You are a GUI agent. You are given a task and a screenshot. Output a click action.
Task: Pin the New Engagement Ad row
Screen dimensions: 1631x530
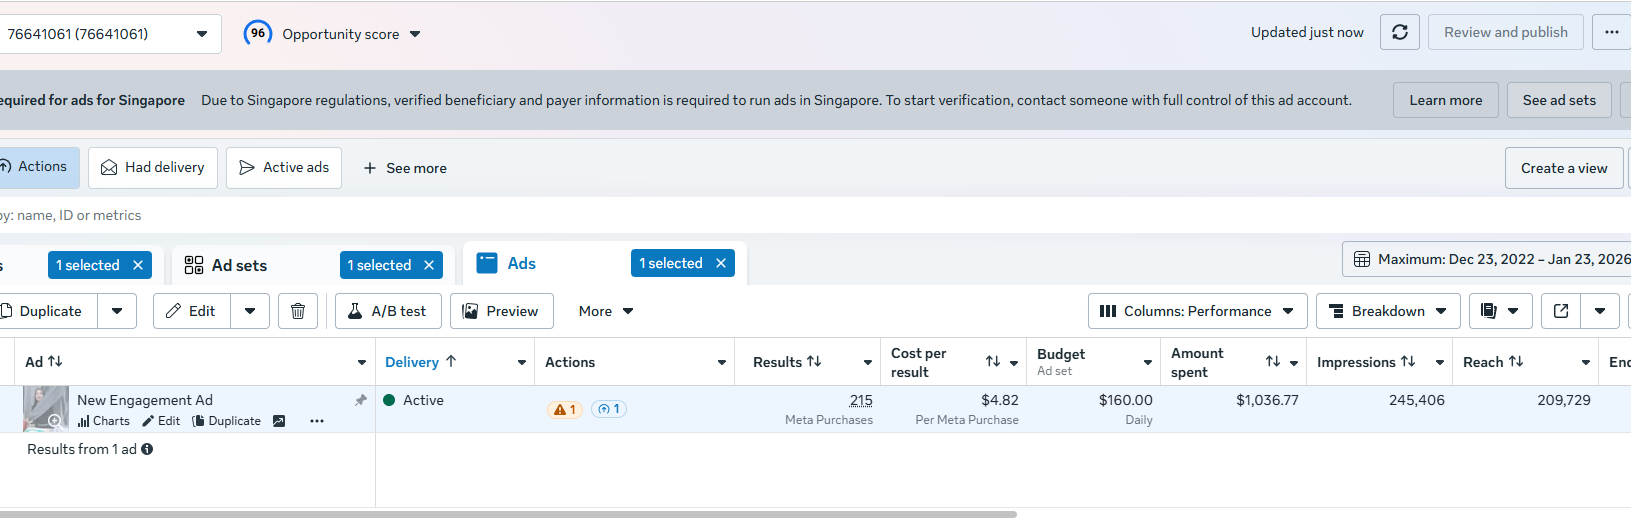click(360, 400)
